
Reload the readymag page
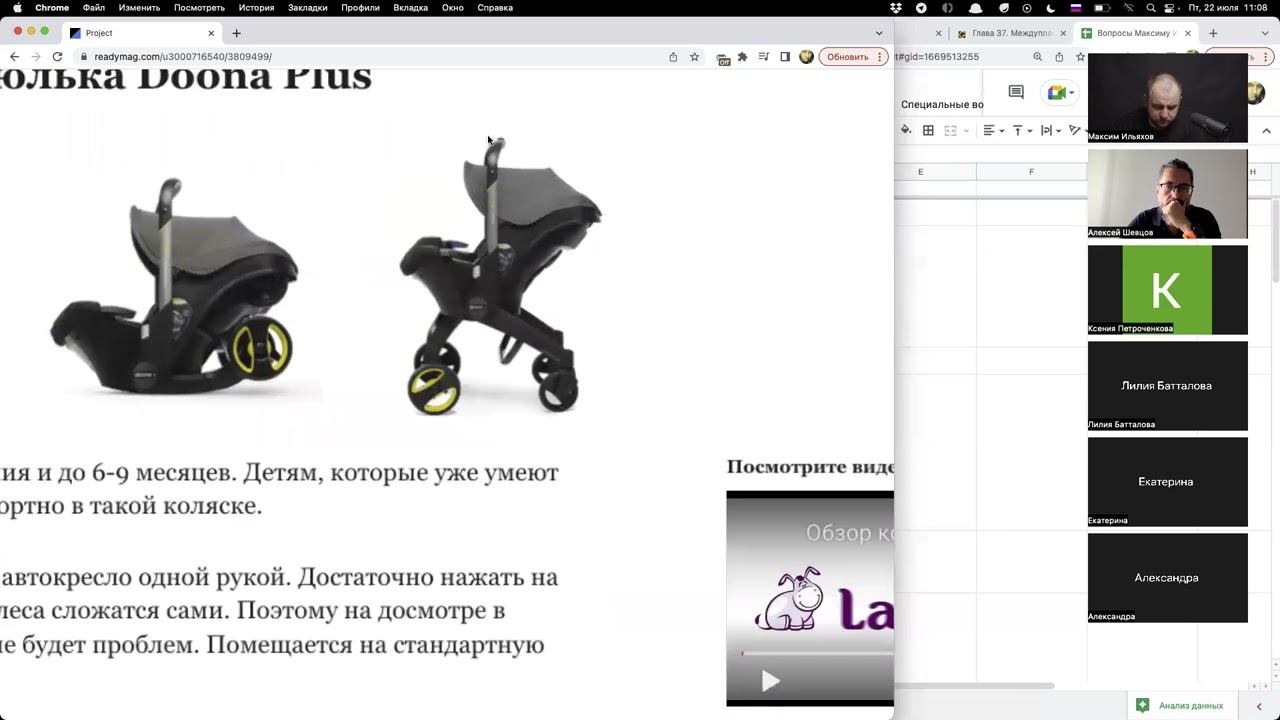pos(57,57)
